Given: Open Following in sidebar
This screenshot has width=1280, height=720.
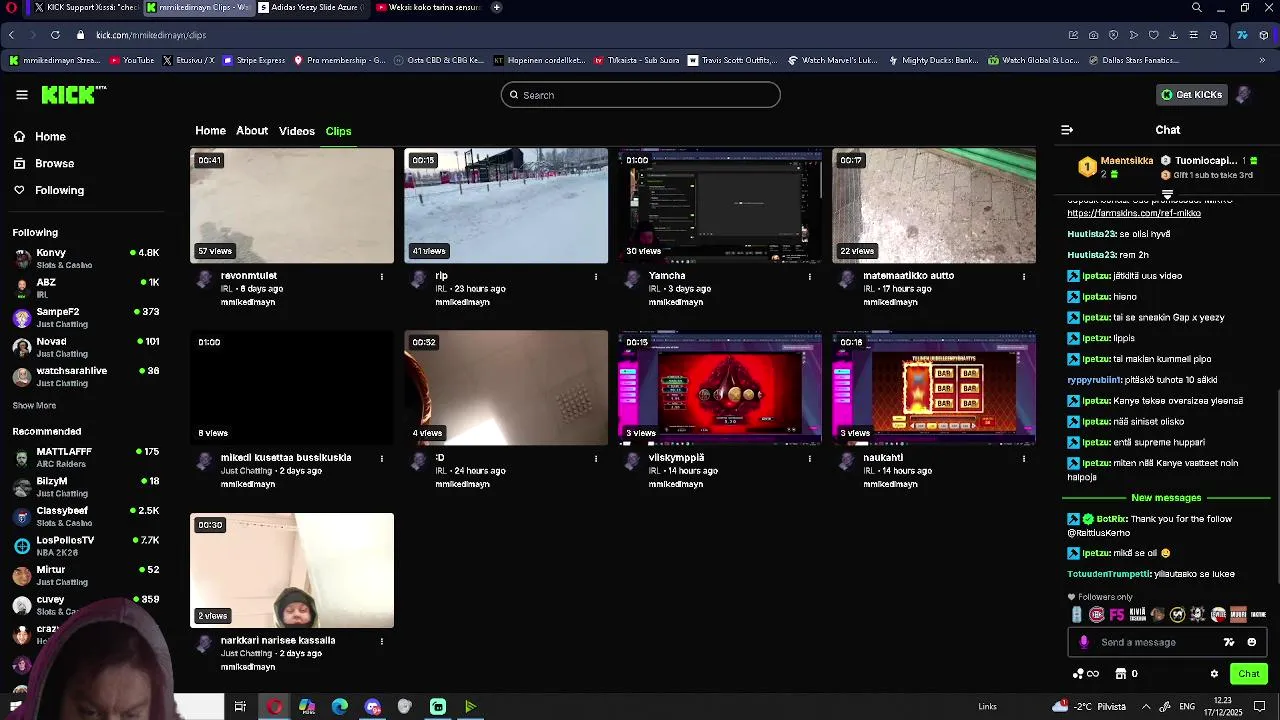Looking at the screenshot, I should (48, 191).
